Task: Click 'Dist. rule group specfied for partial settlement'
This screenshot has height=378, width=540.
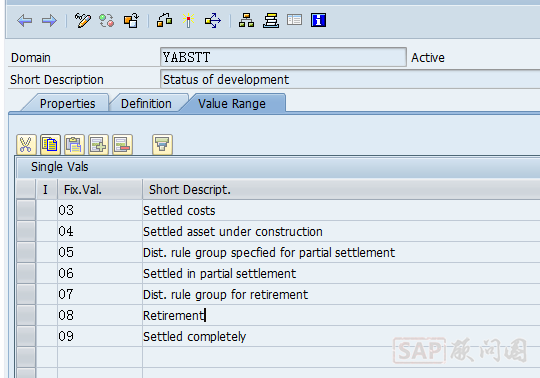Action: [x=269, y=253]
